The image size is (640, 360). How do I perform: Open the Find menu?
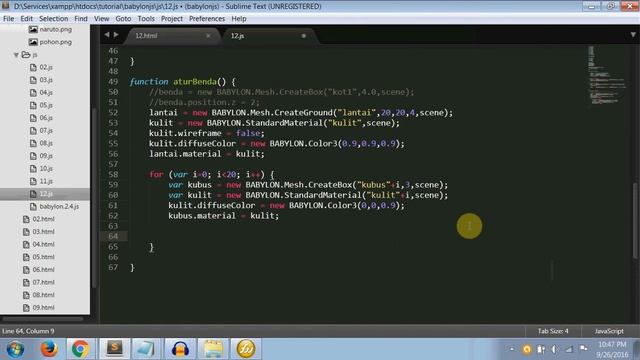click(81, 19)
